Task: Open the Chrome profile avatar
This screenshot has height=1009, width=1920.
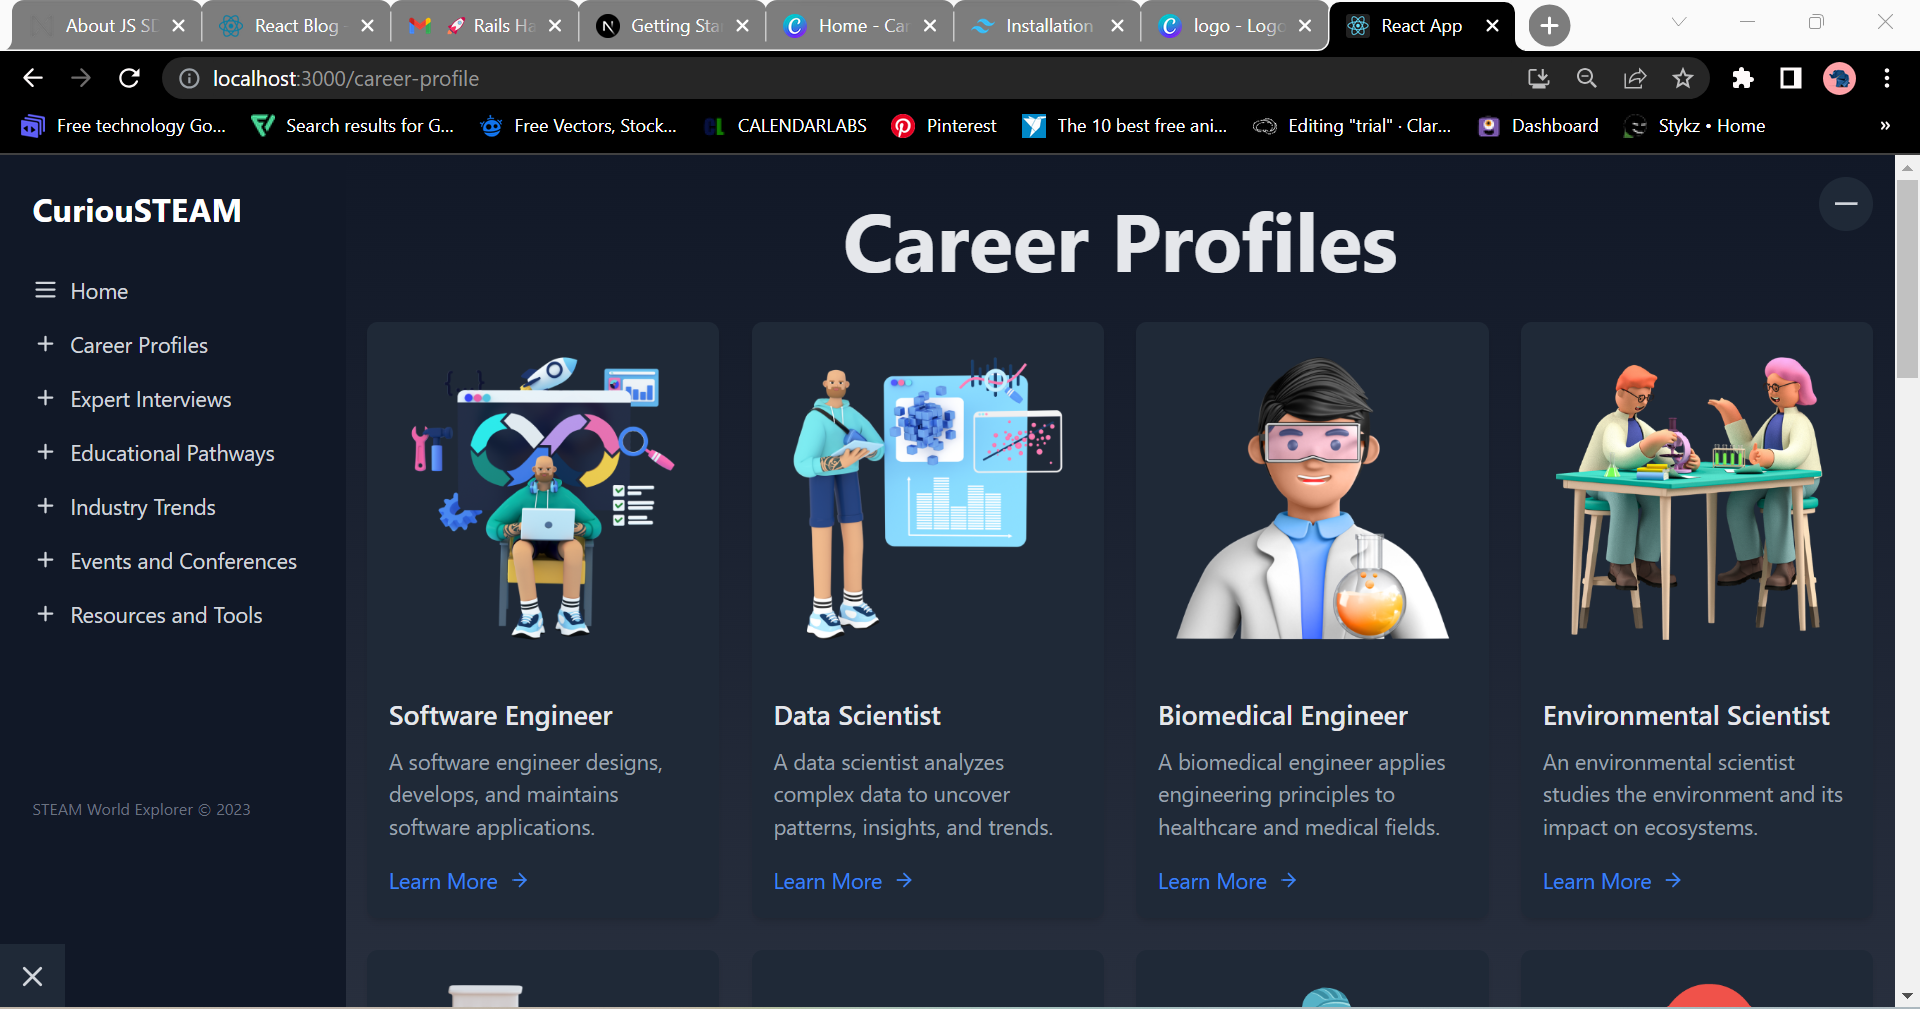Action: click(x=1839, y=78)
